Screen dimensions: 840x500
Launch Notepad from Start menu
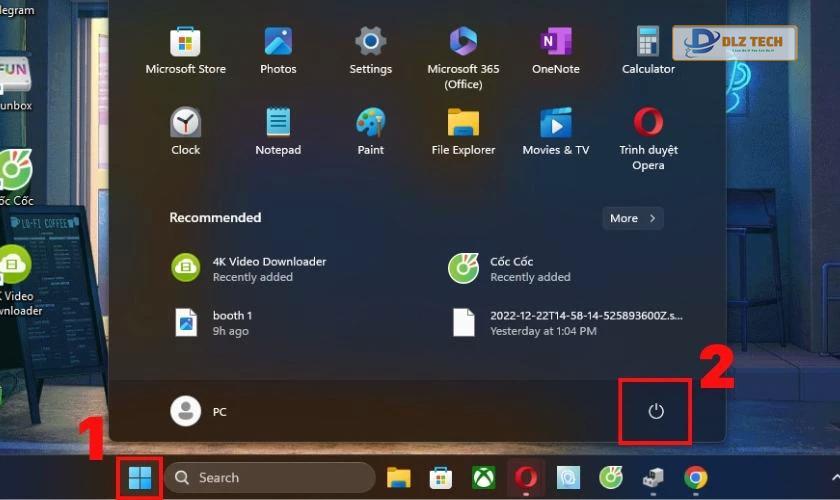point(278,131)
